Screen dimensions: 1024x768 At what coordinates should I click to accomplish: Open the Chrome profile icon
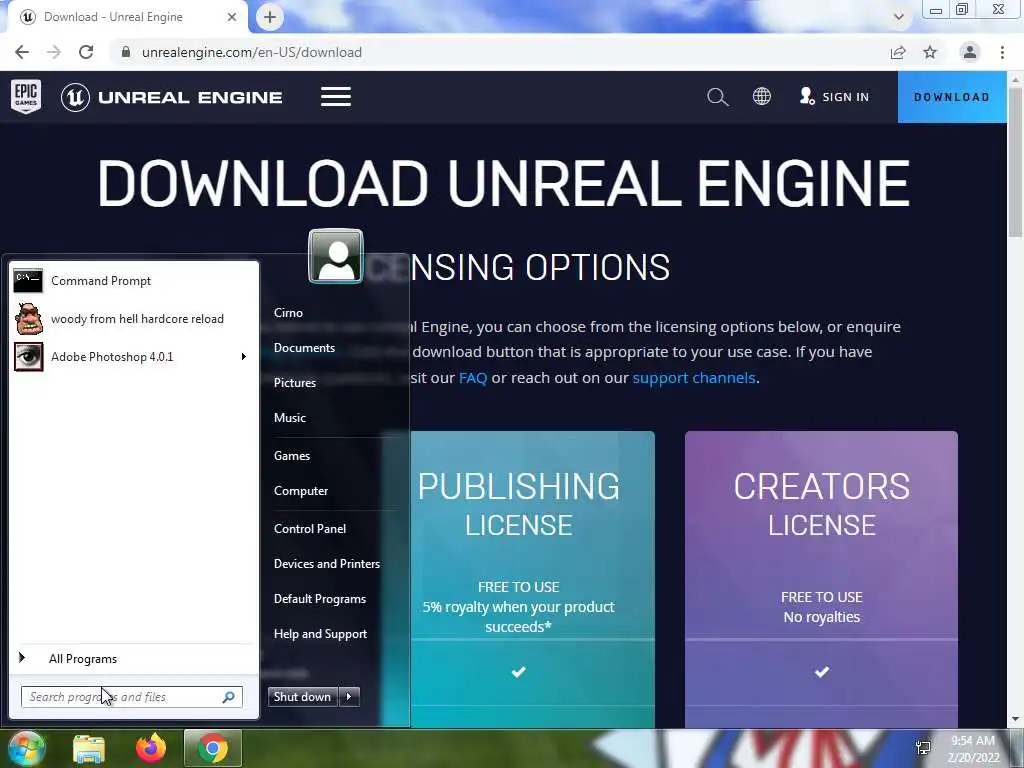[970, 52]
